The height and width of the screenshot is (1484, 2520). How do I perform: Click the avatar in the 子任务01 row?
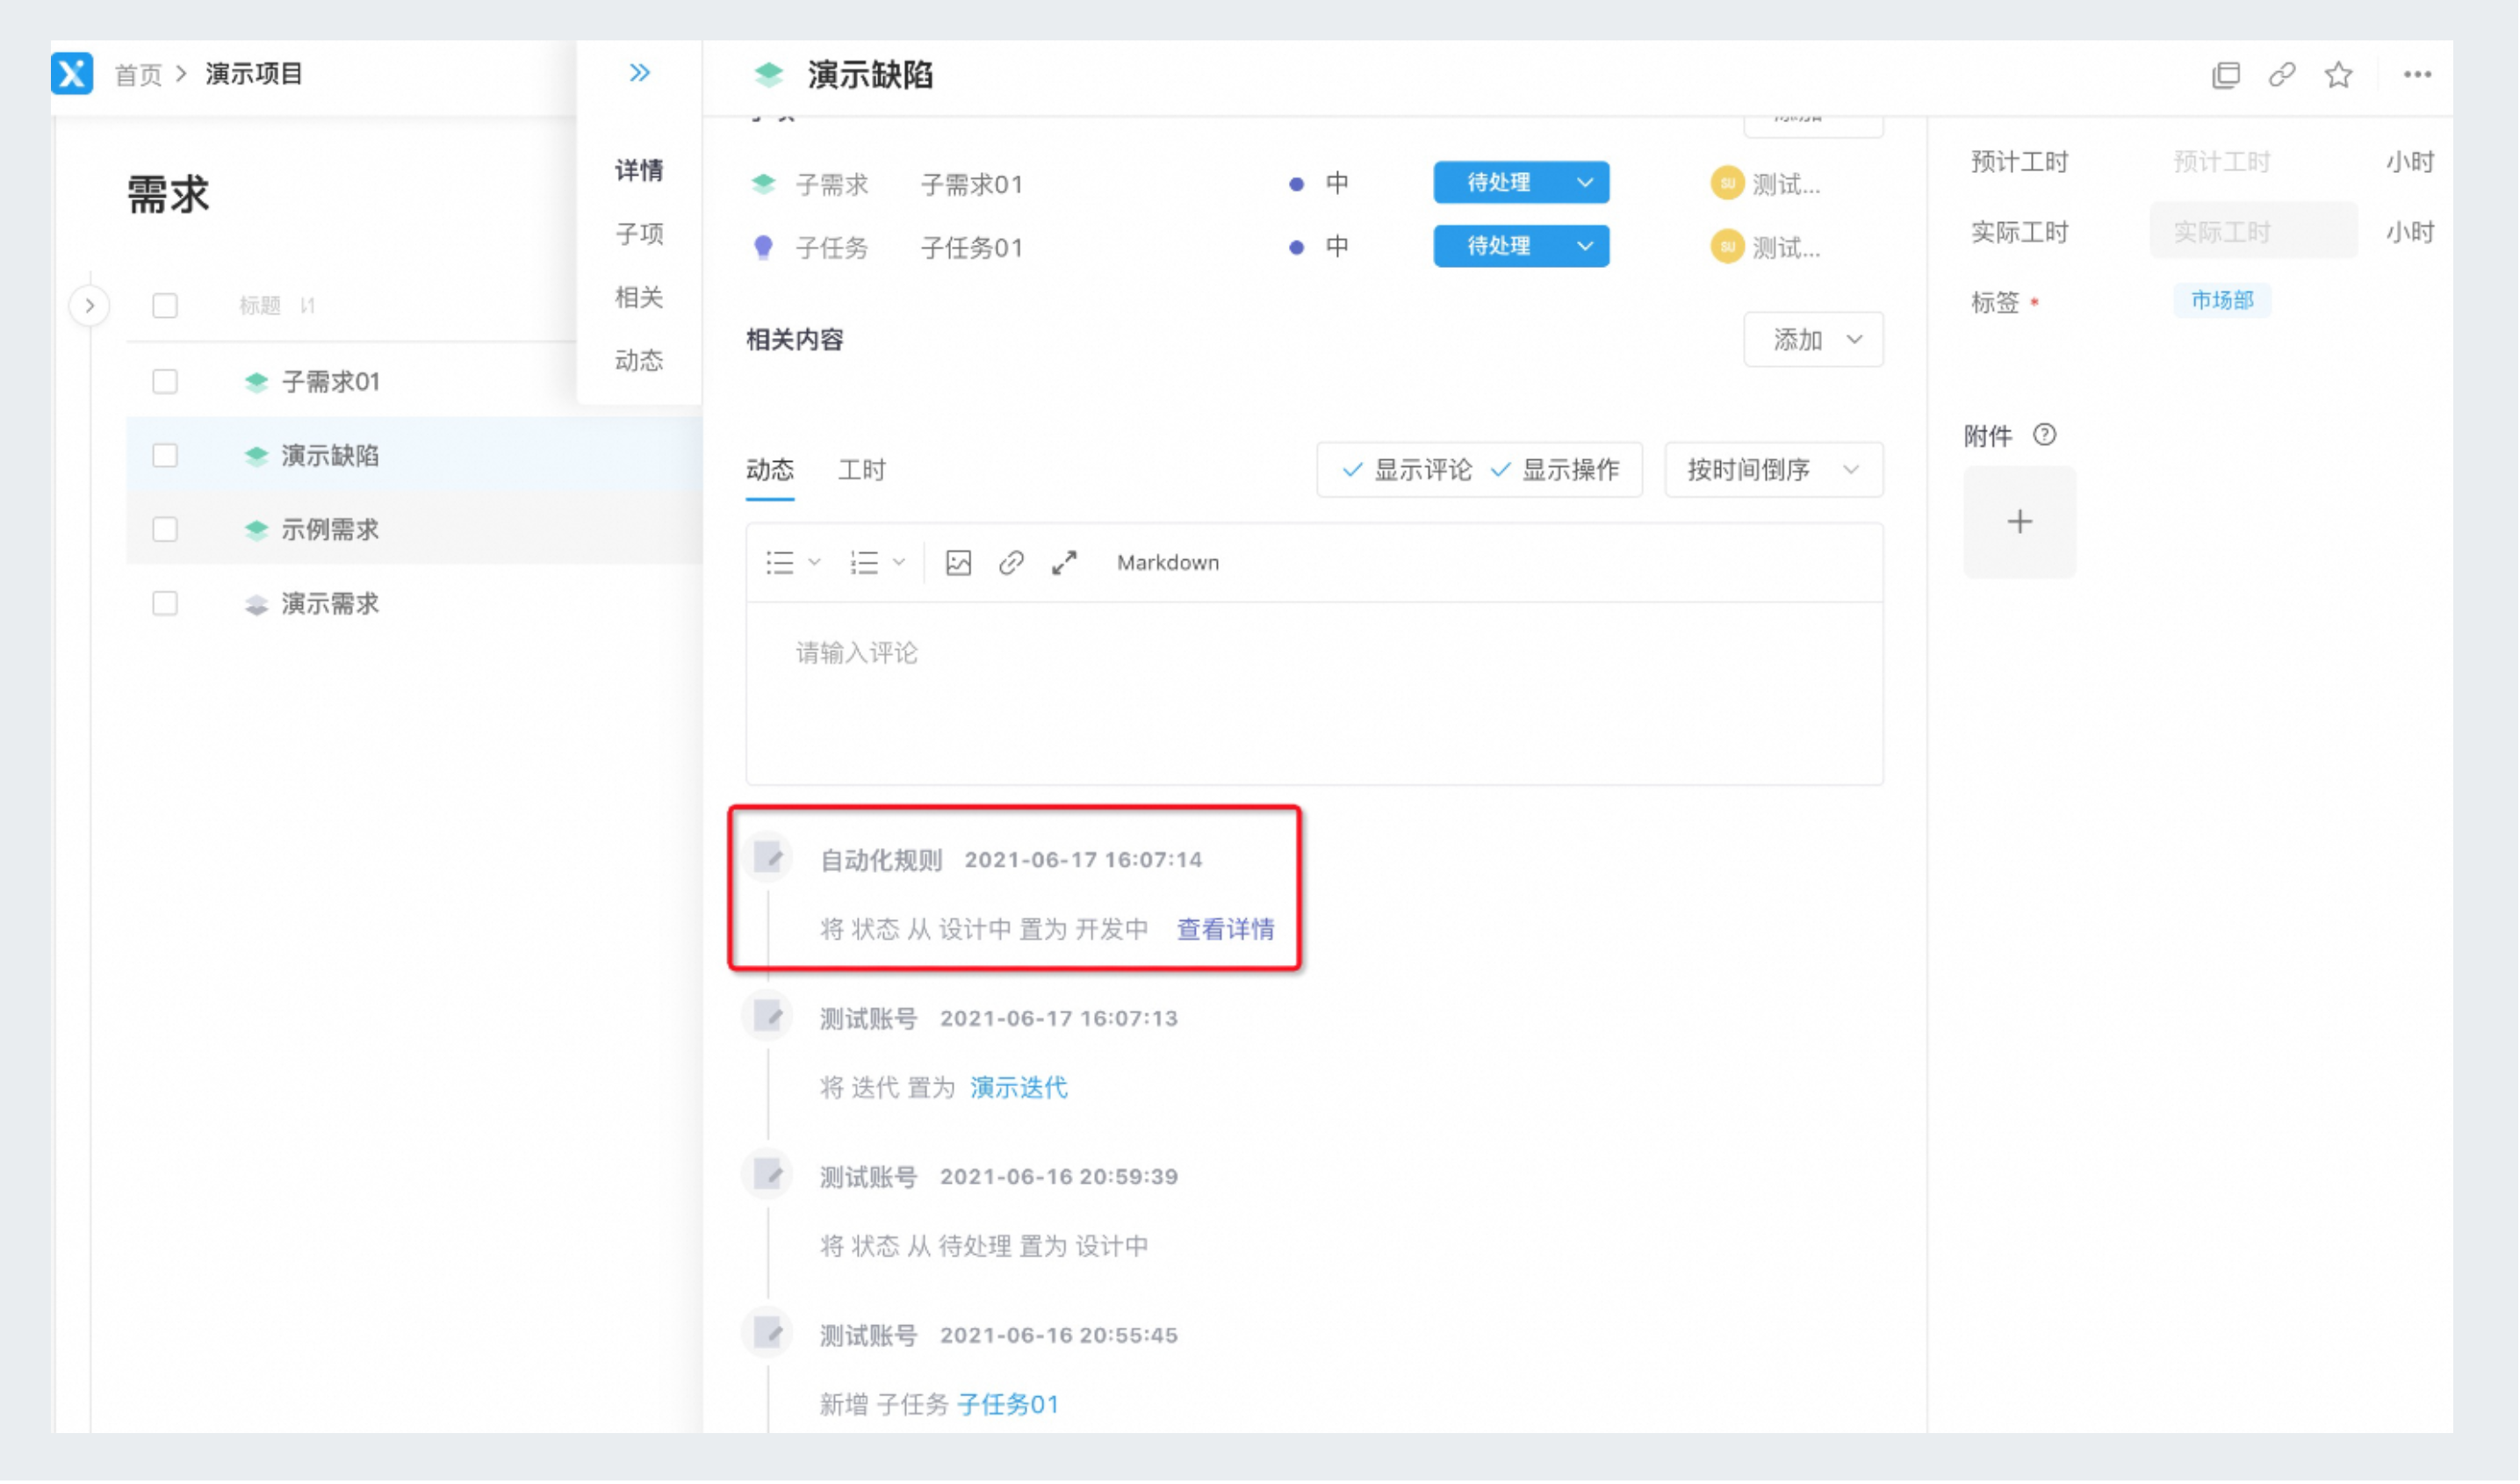(1728, 246)
